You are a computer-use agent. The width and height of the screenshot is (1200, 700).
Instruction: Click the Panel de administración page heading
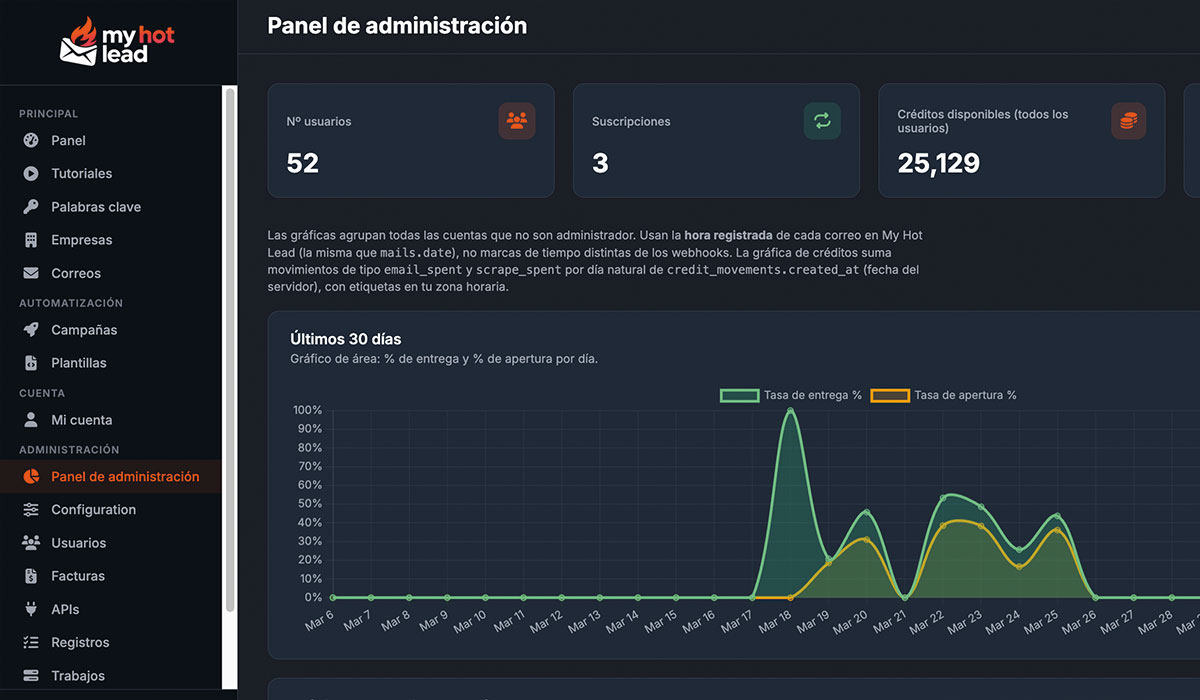397,26
